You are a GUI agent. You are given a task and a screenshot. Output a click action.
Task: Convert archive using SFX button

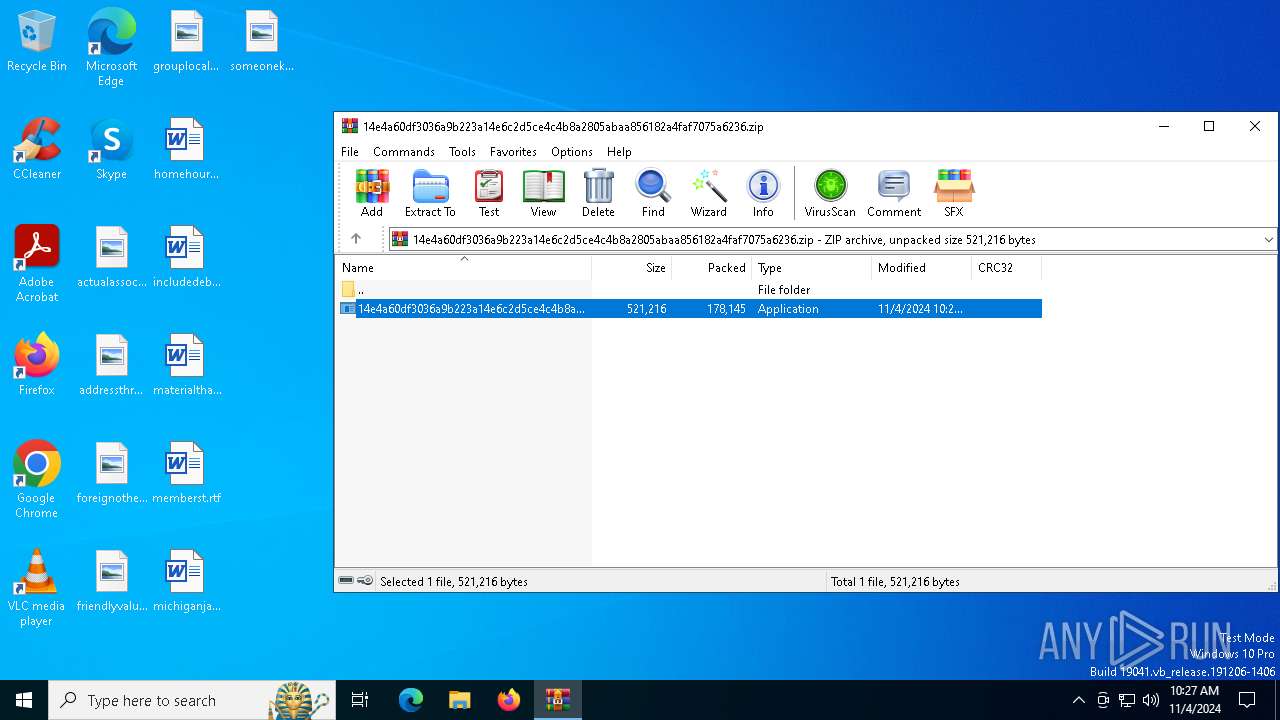coord(954,193)
